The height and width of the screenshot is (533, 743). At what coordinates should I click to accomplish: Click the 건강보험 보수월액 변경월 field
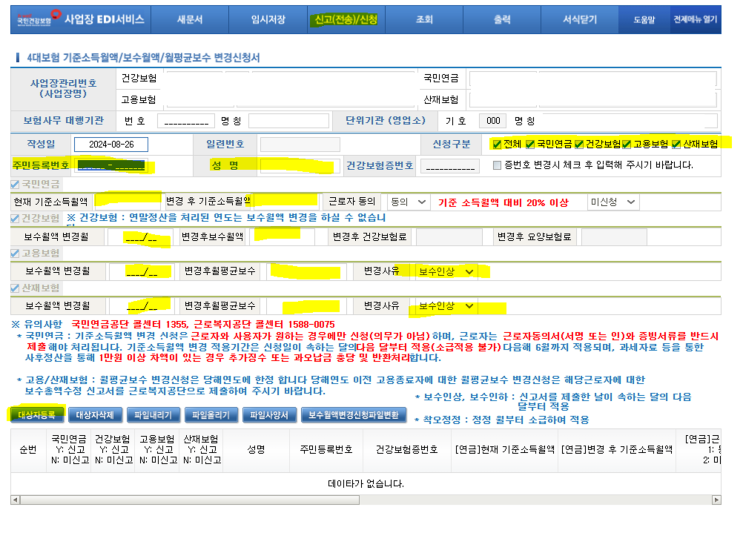(x=141, y=237)
